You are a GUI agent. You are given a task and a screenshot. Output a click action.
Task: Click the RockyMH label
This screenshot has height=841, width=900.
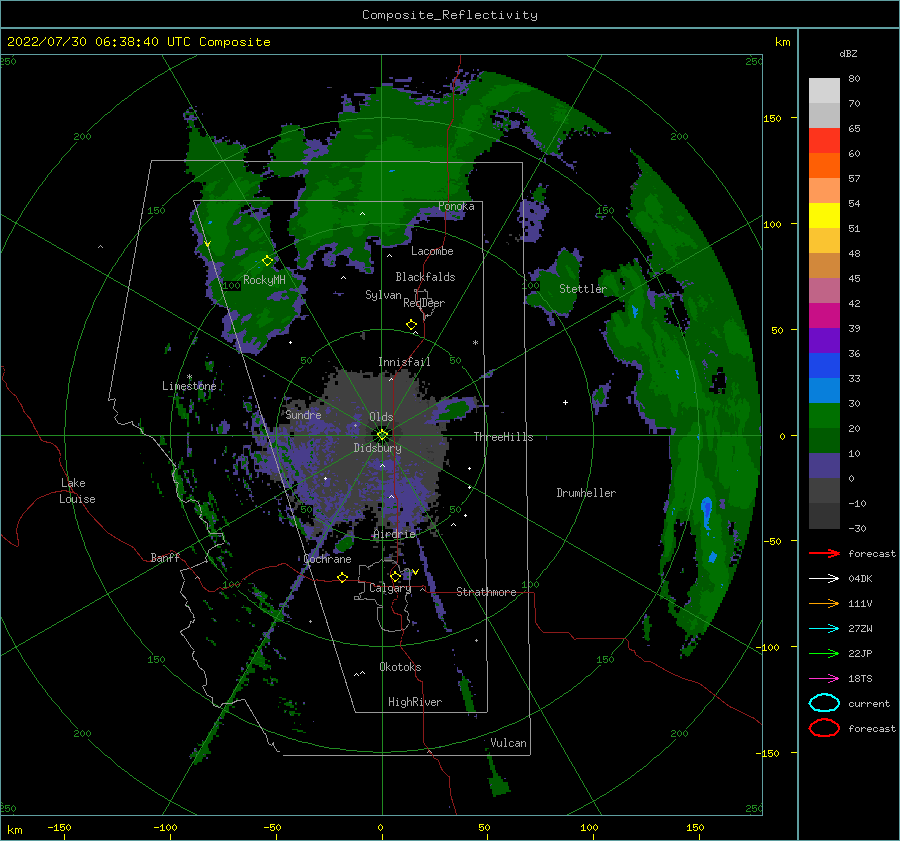[264, 280]
